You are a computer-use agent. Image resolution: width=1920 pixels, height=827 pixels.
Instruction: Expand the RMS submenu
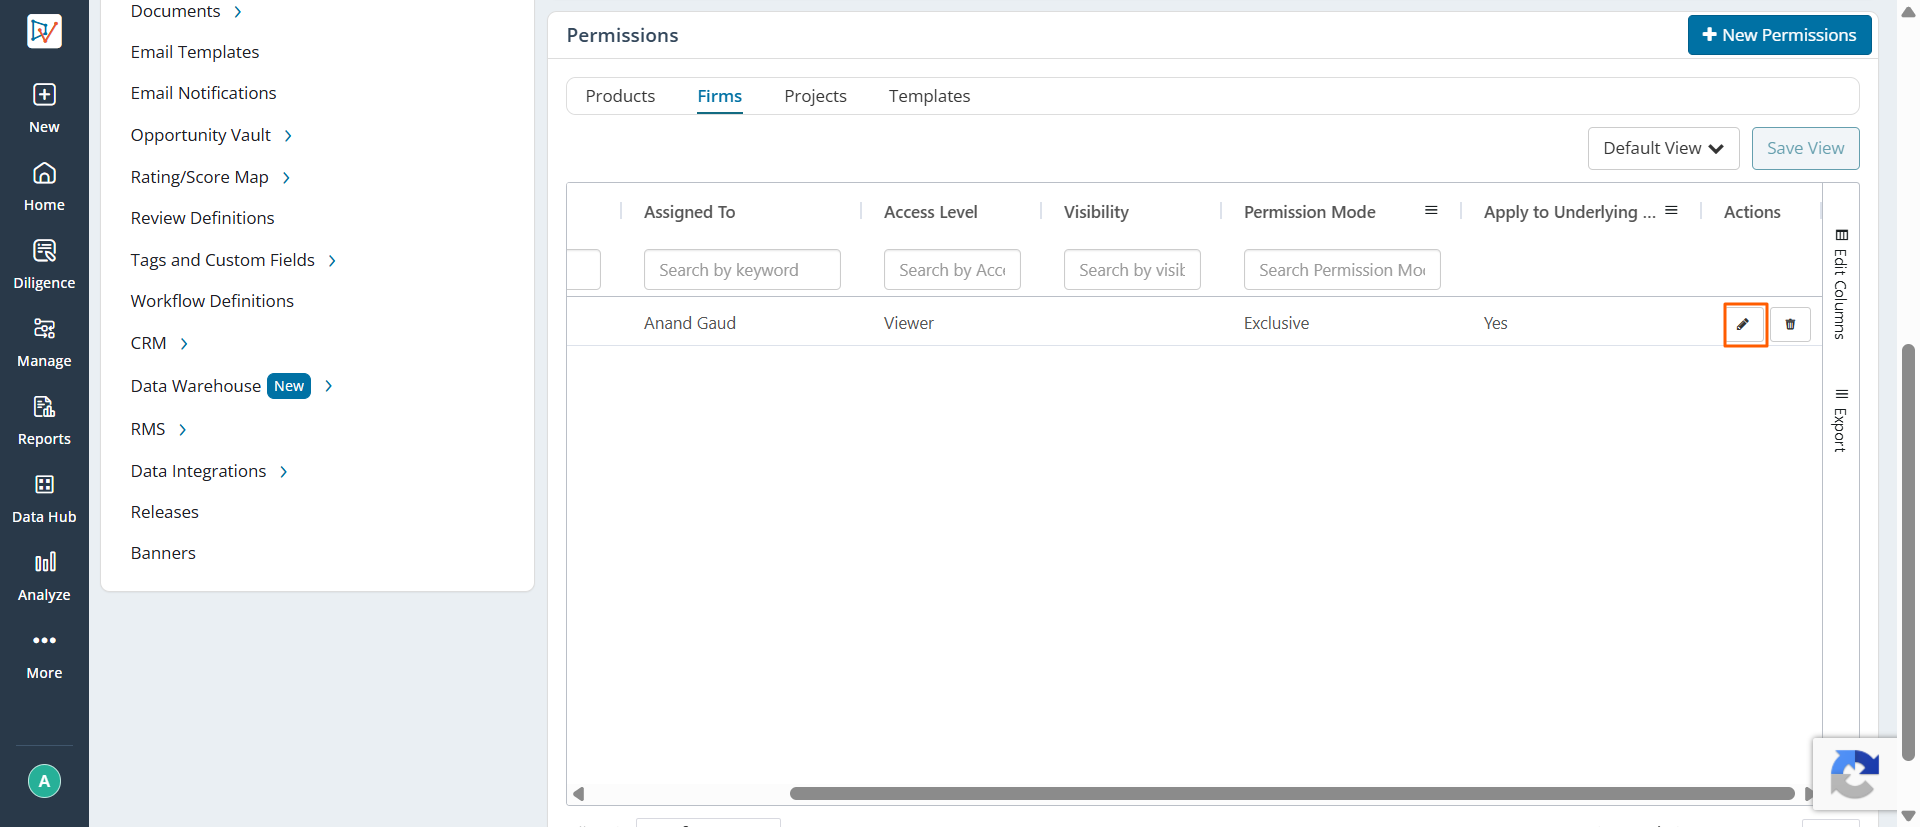[x=182, y=430]
